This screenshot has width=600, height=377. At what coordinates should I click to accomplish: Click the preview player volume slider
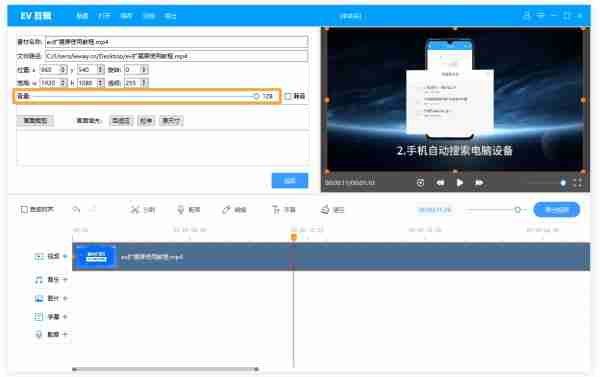click(x=547, y=183)
